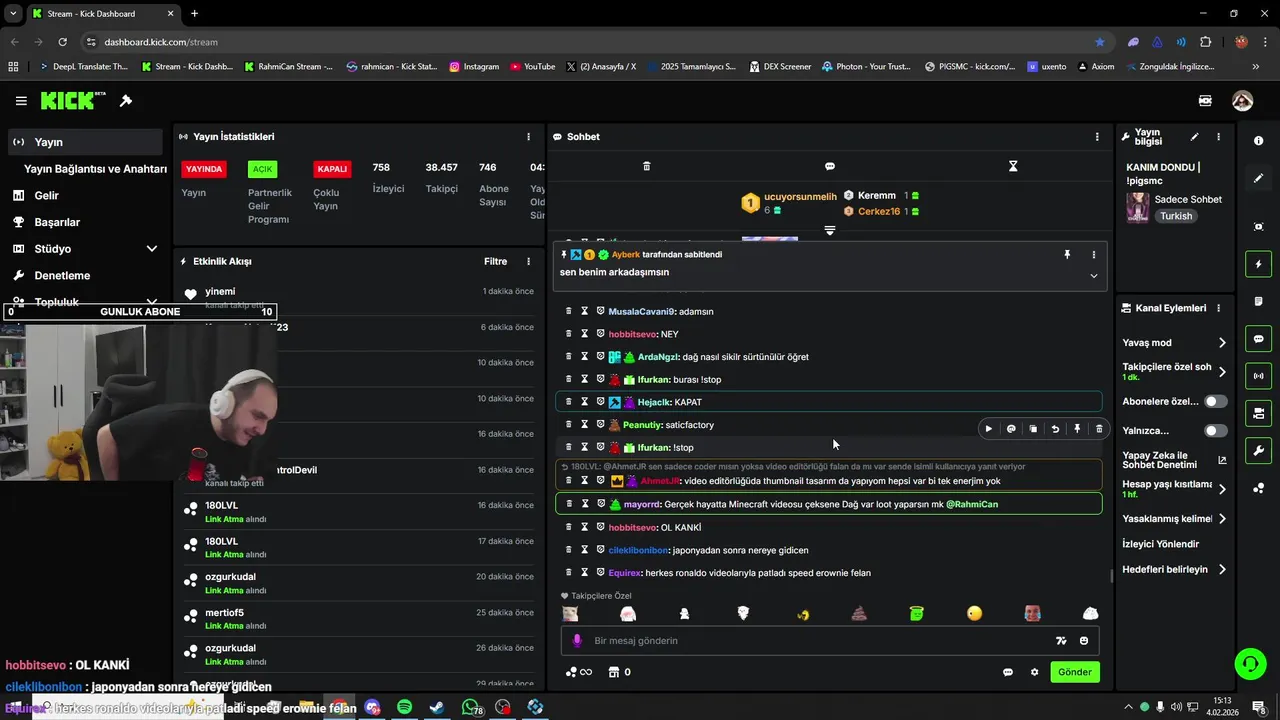The width and height of the screenshot is (1280, 720).
Task: Click the hourglass icon in chat header row
Action: click(1013, 166)
